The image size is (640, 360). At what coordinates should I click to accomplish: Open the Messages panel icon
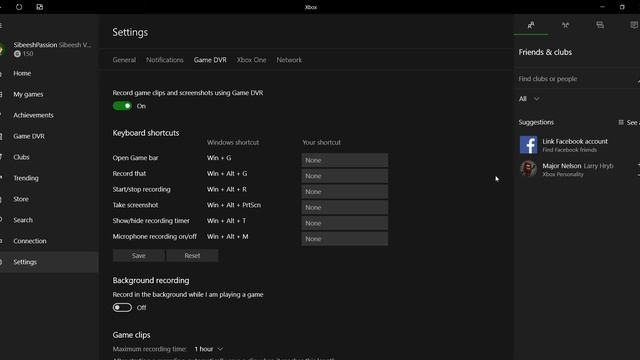click(x=600, y=25)
